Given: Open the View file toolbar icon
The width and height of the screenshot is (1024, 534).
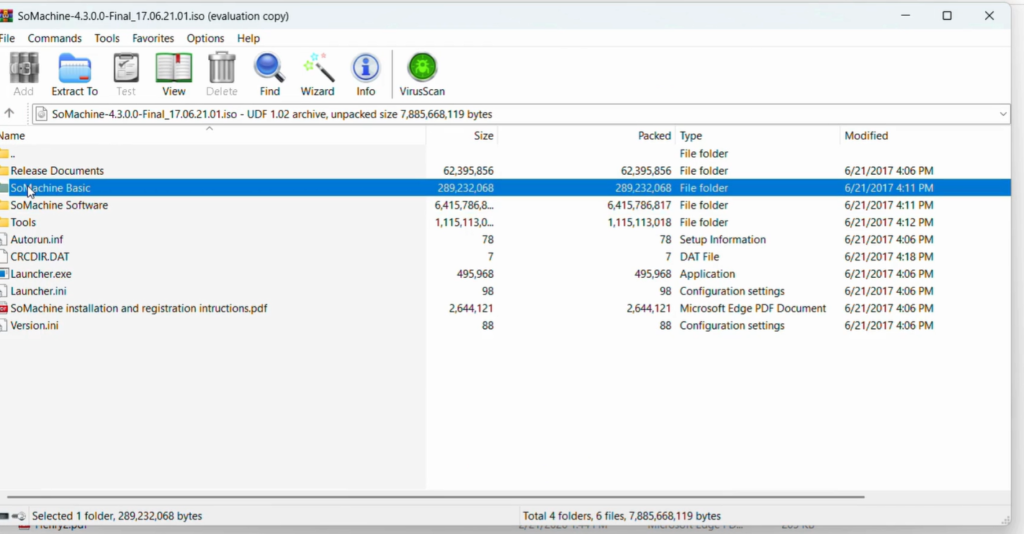Looking at the screenshot, I should point(173,75).
